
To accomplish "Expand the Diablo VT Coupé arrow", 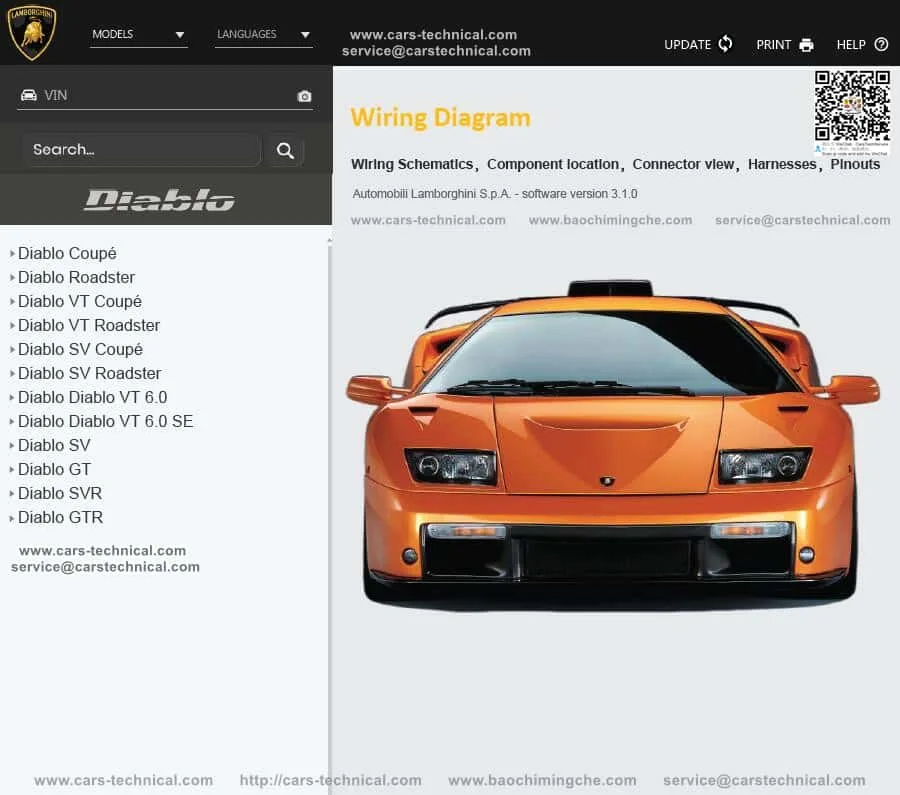I will click(x=12, y=301).
